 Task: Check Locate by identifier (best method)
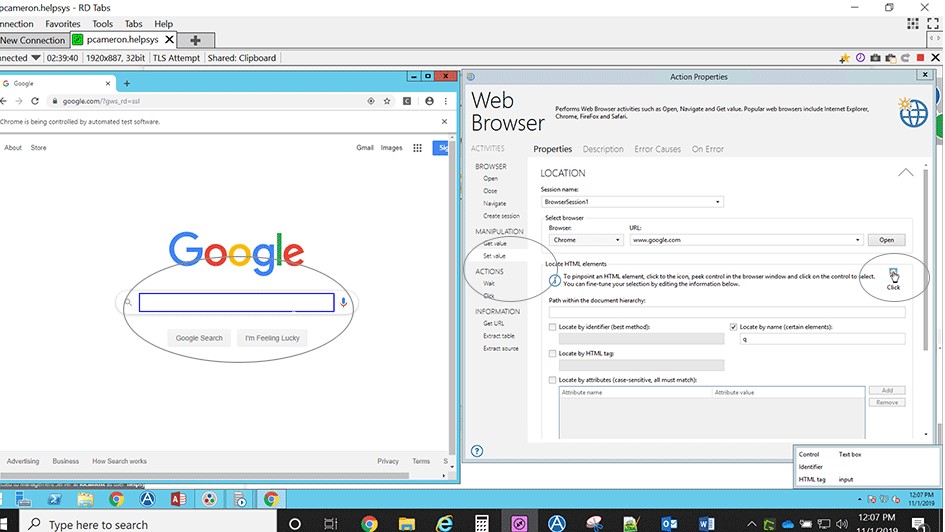coord(552,327)
